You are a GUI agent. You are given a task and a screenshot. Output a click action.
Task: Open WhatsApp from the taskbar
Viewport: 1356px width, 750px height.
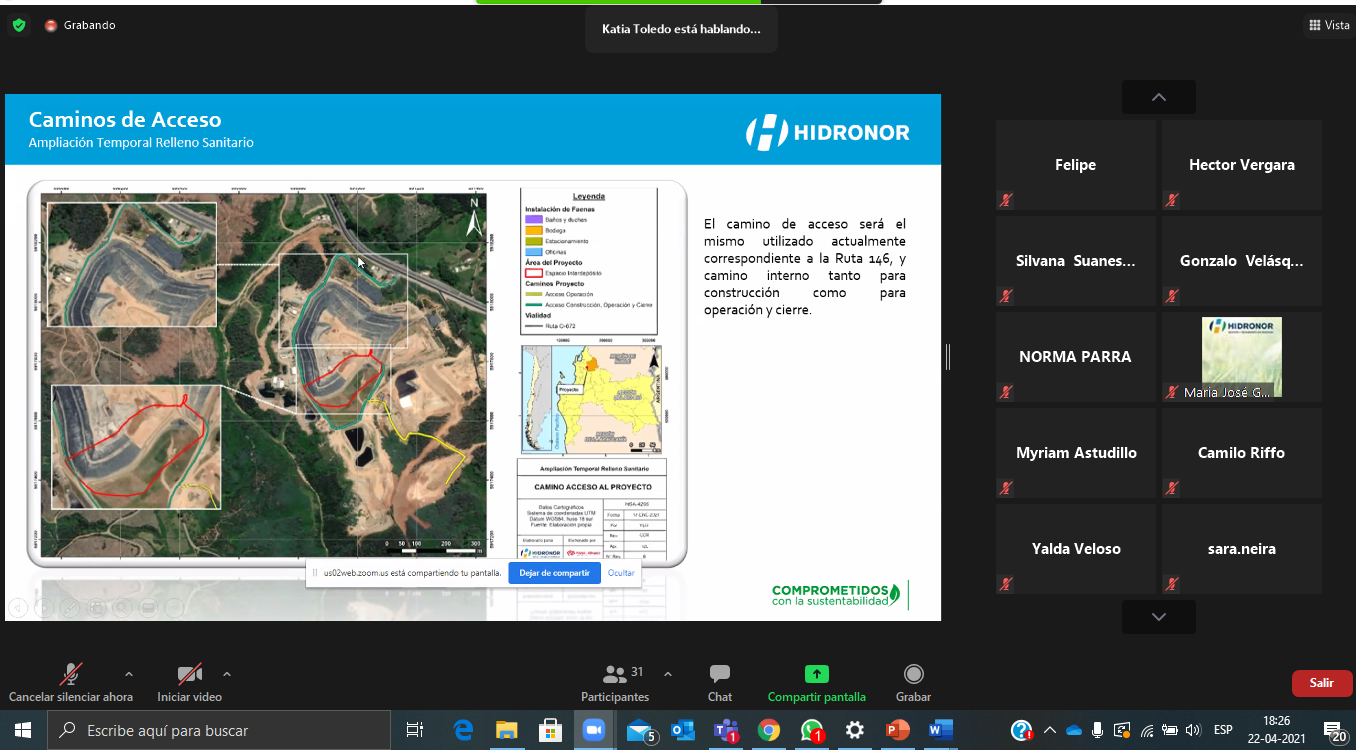[x=811, y=731]
